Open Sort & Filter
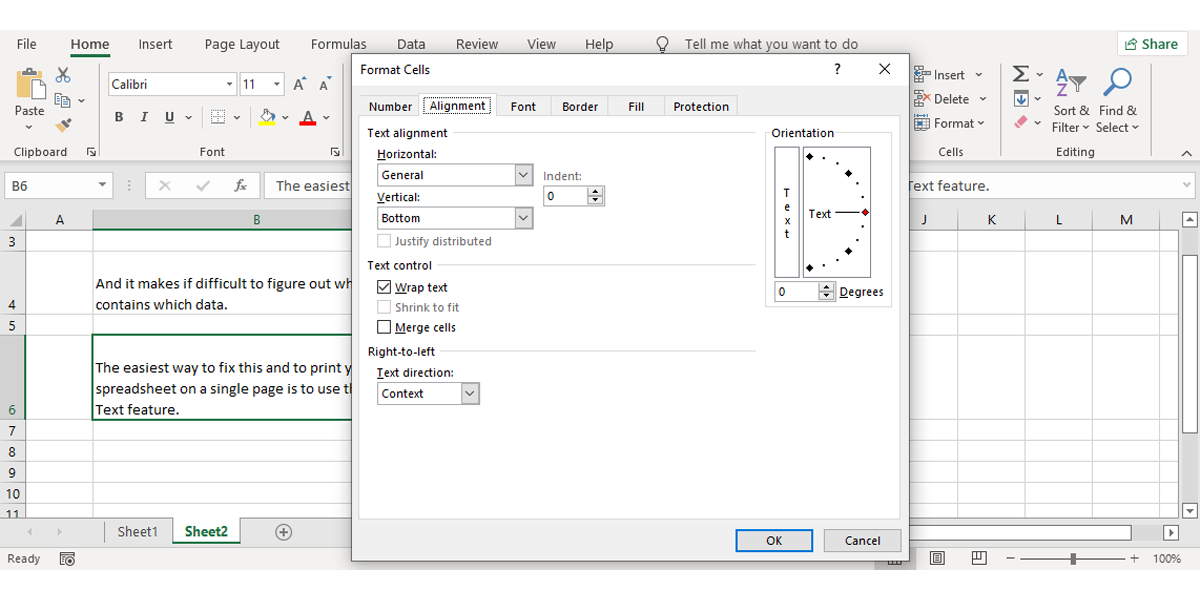Screen dimensions: 1200x600 click(x=1071, y=100)
